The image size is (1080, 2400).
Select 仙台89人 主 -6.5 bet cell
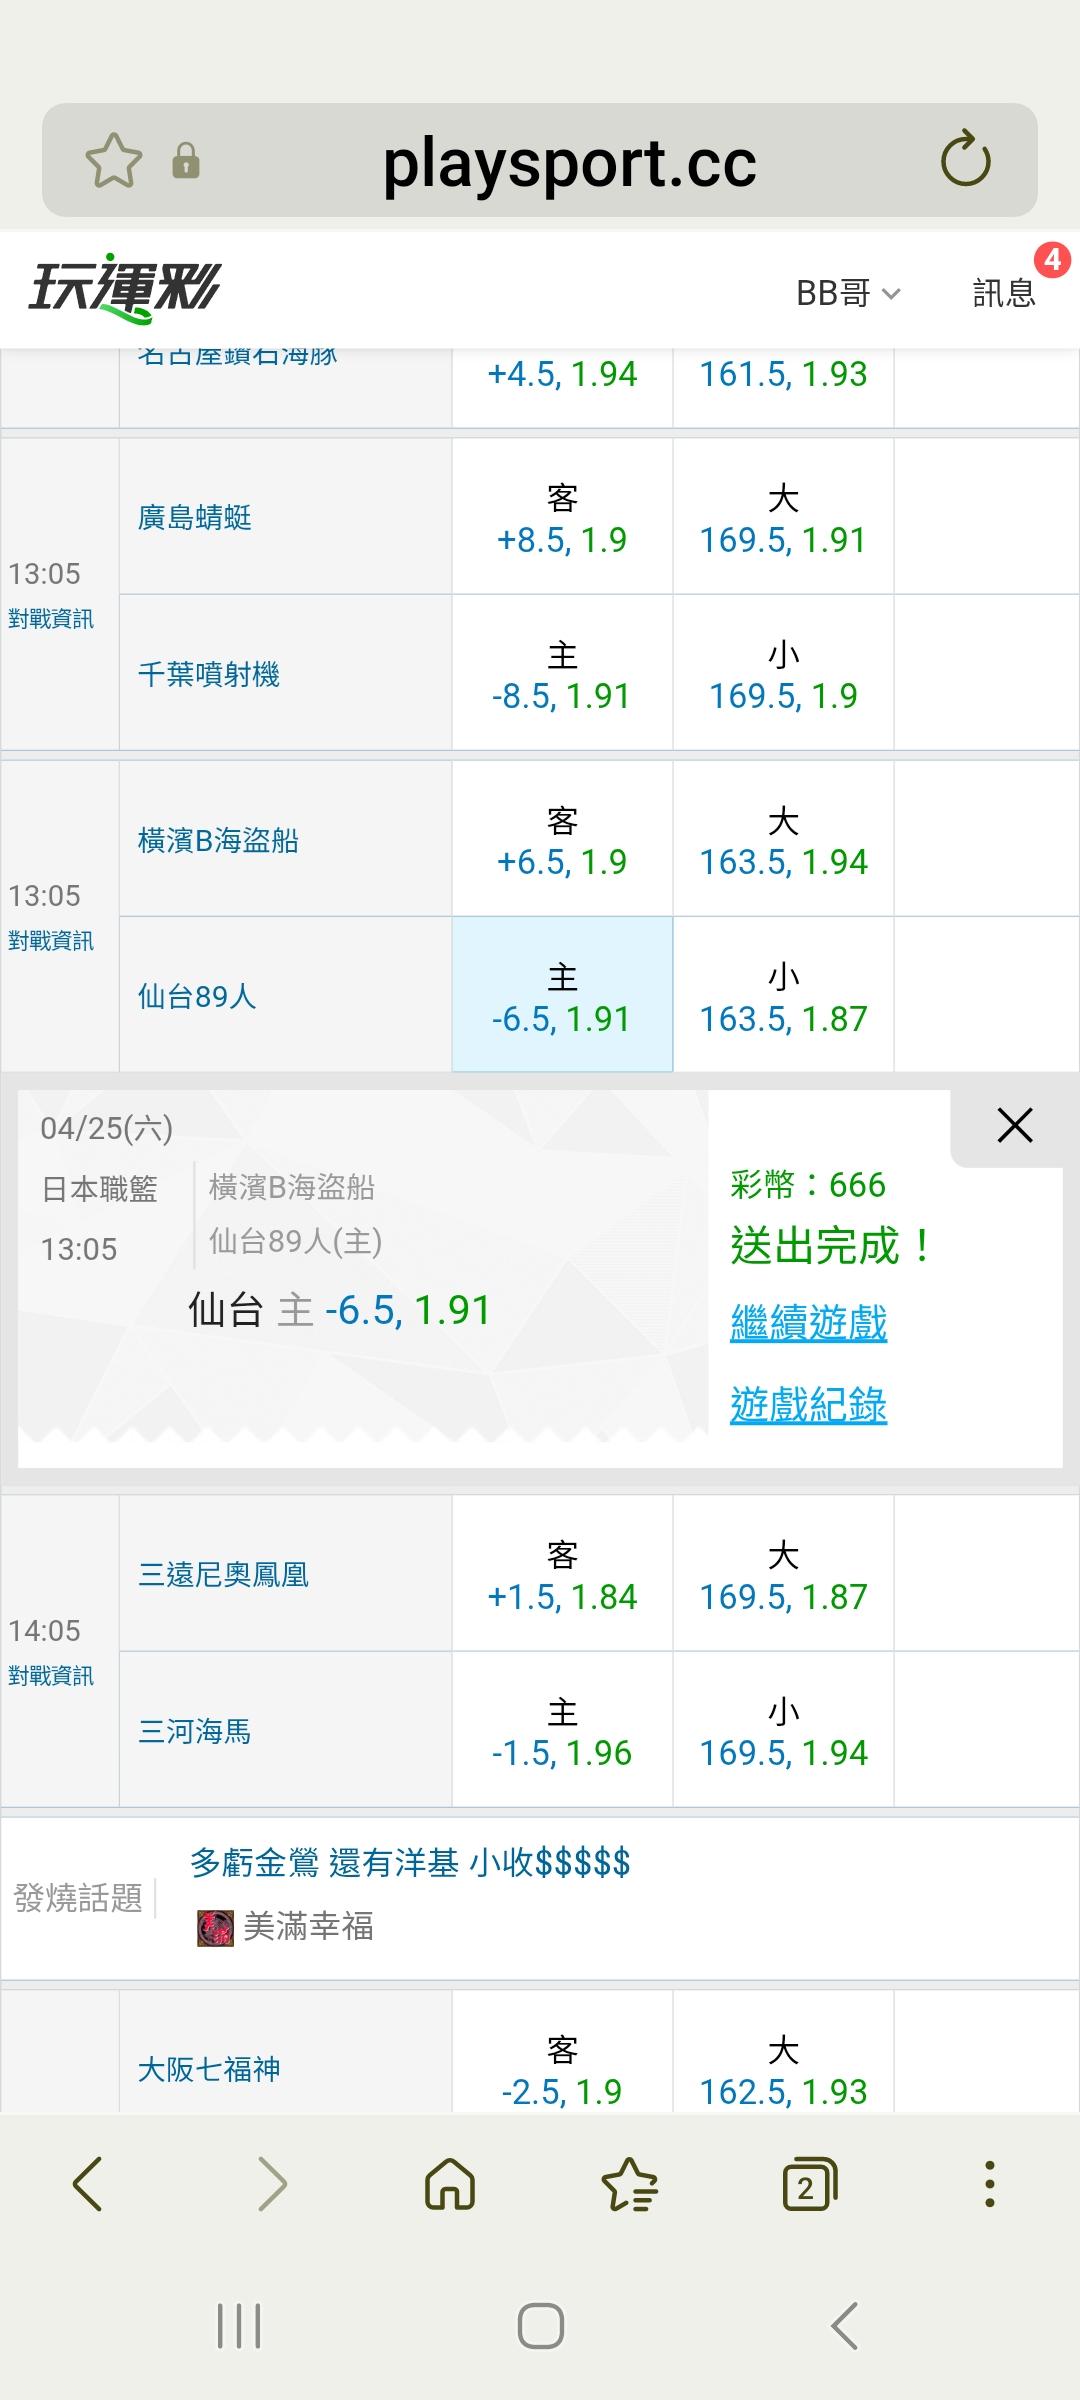click(x=562, y=996)
